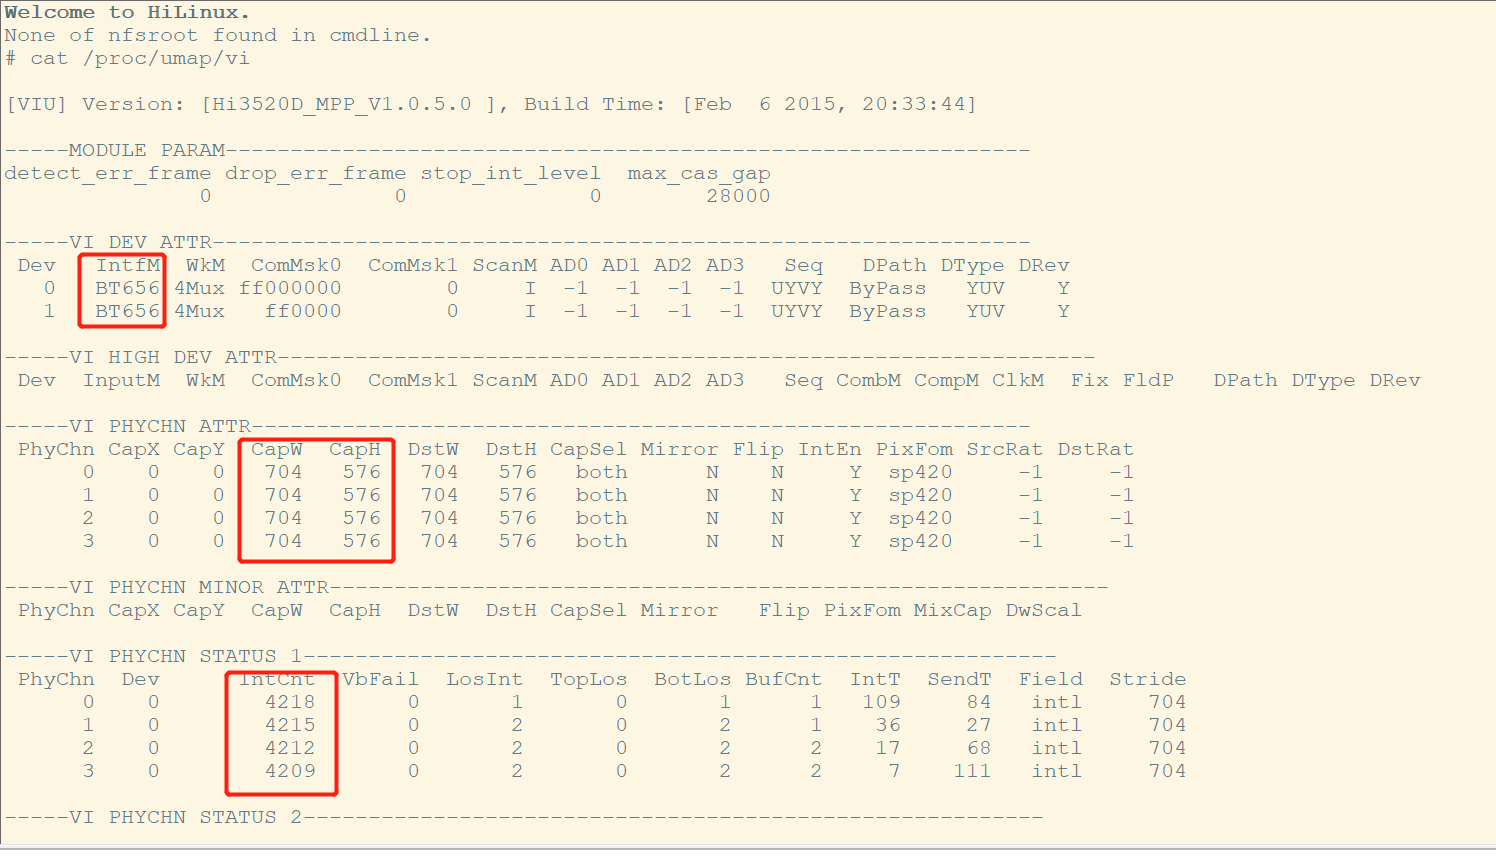Click the 'detect_err_frame' parameter name
The width and height of the screenshot is (1496, 863).
(x=108, y=173)
